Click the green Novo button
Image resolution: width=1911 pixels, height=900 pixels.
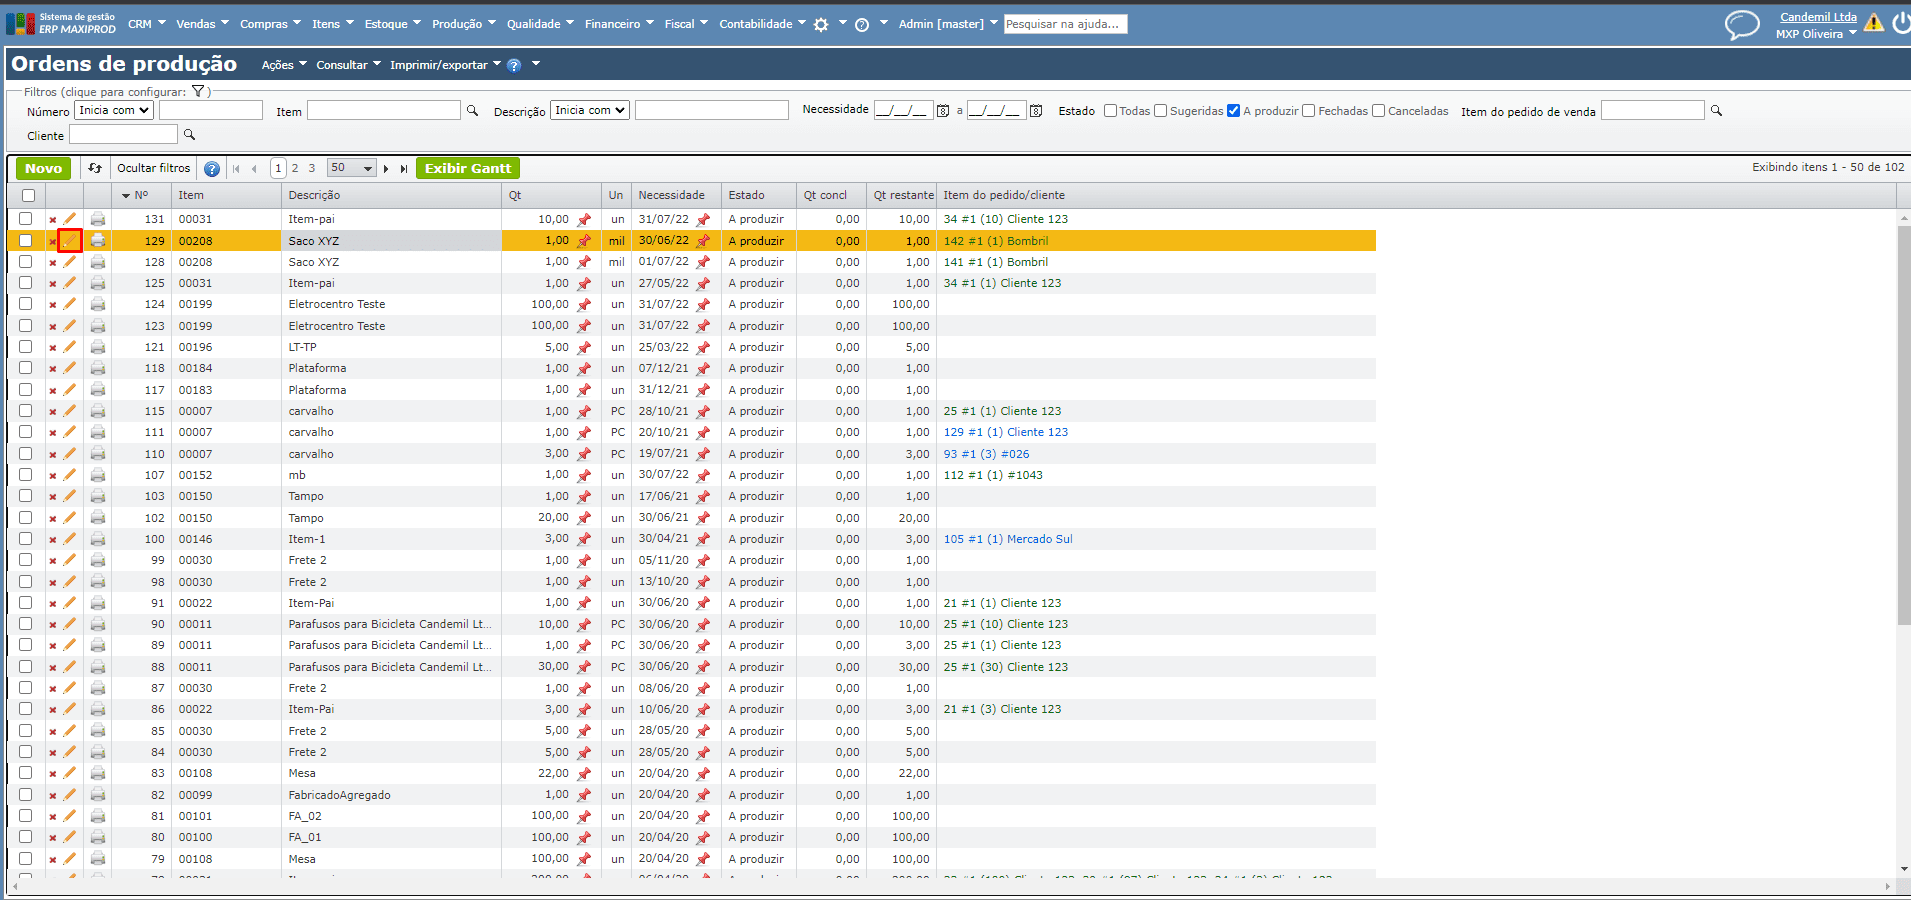(43, 168)
